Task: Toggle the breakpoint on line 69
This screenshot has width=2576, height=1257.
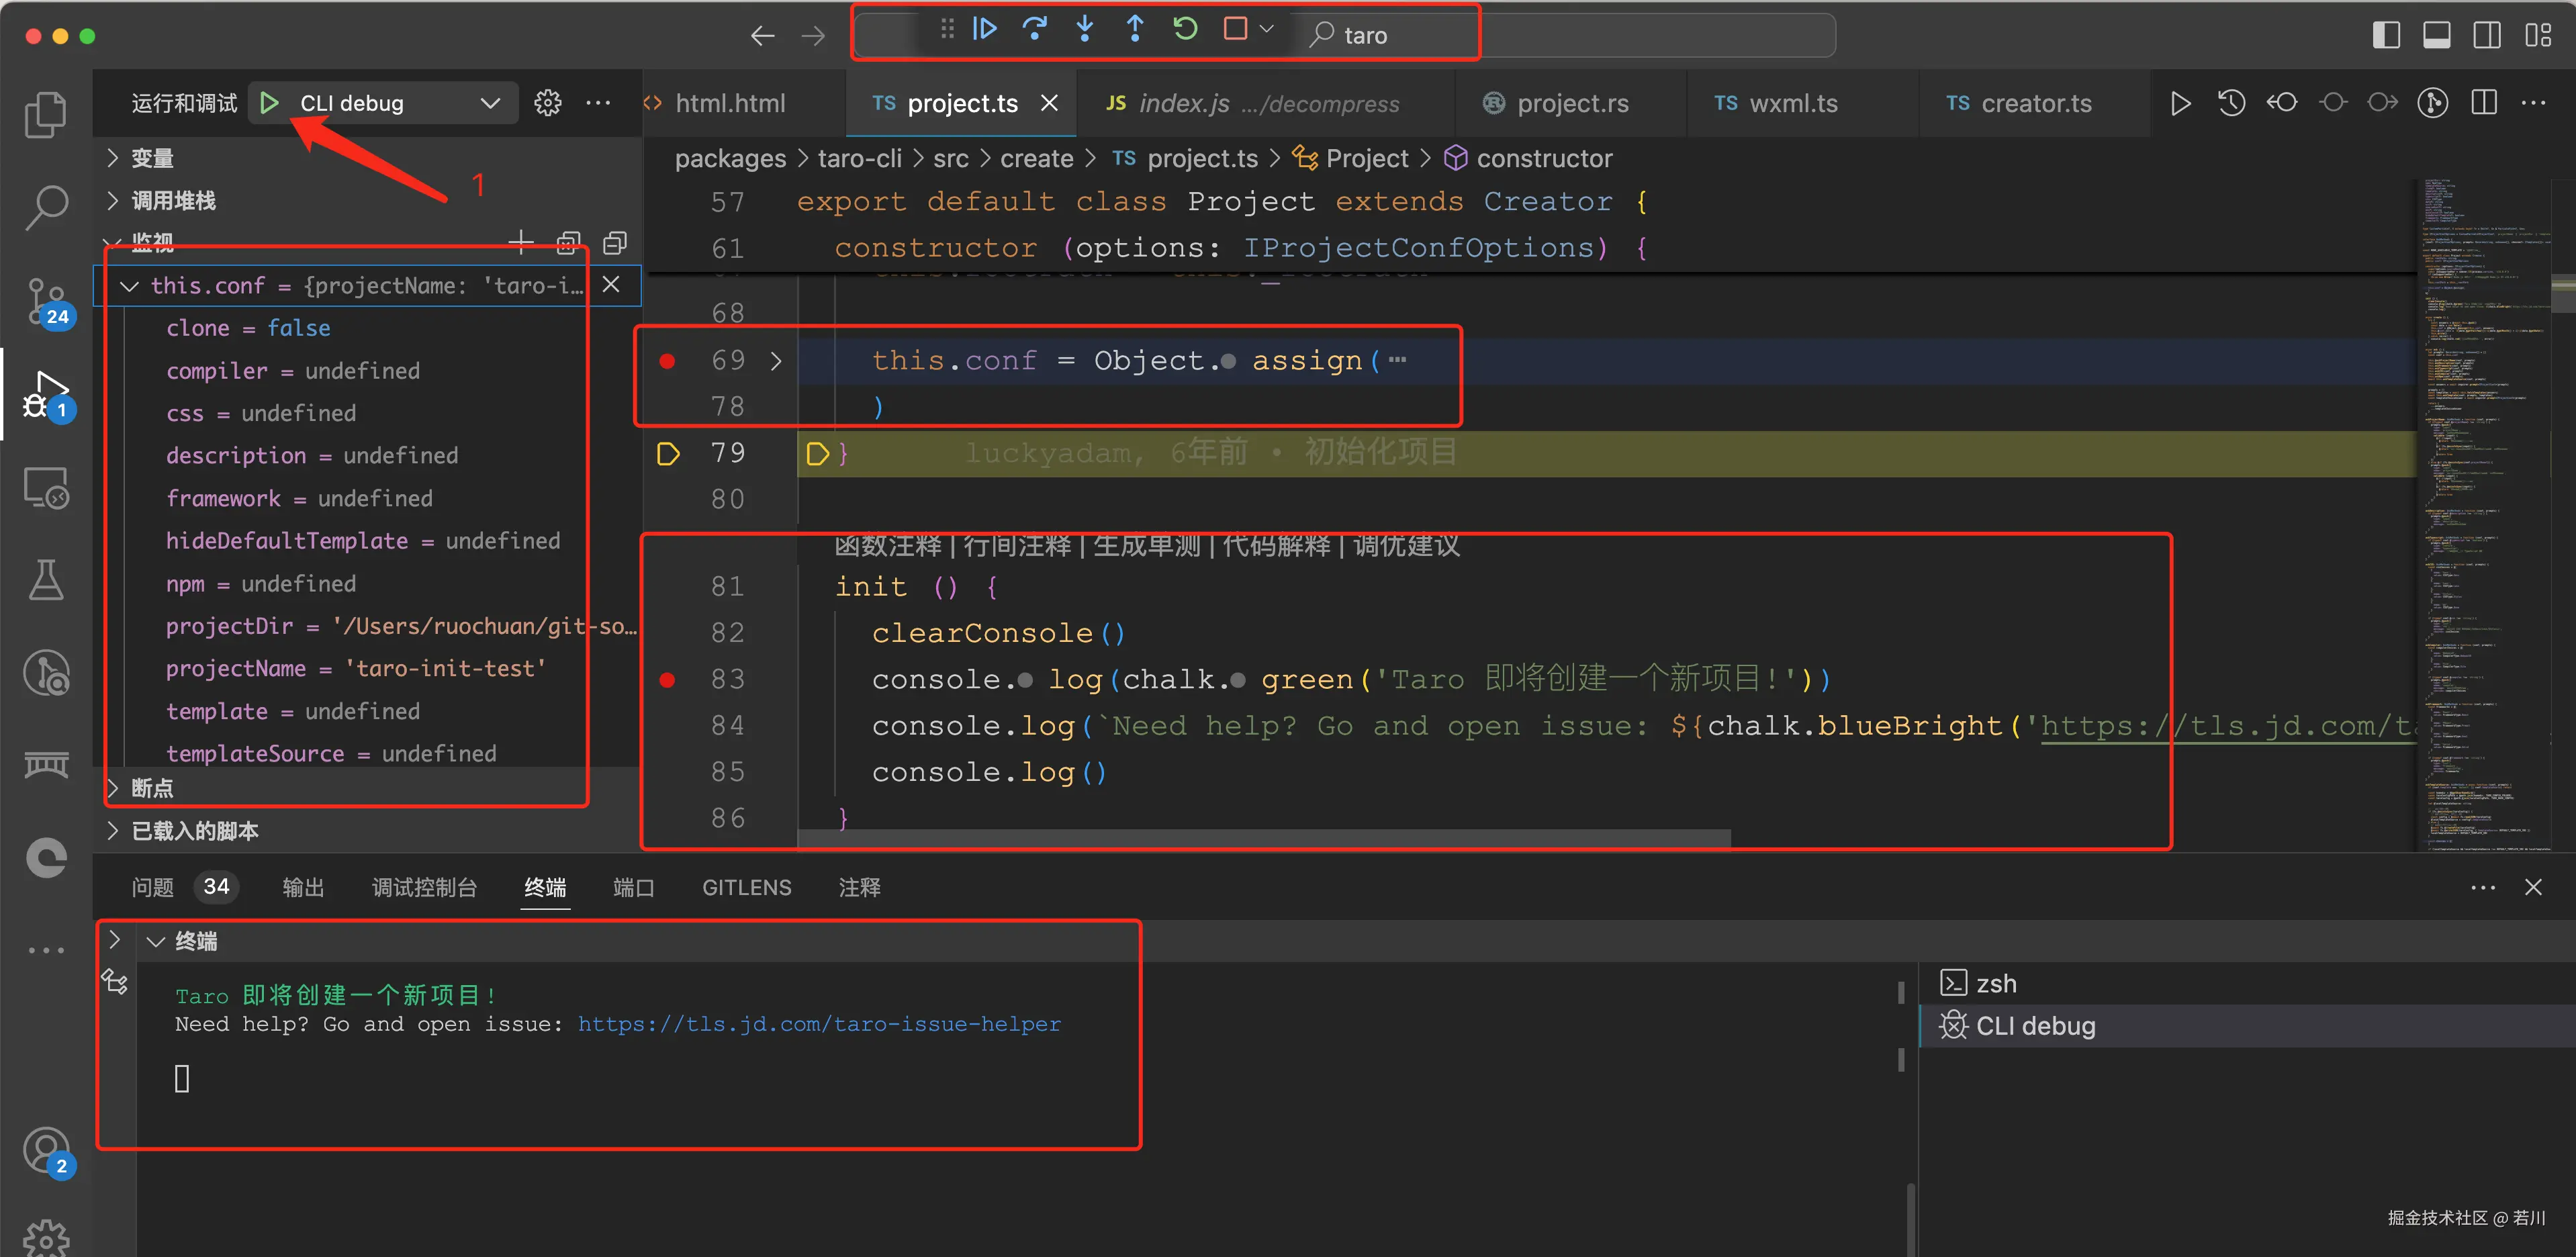Action: pyautogui.click(x=667, y=361)
